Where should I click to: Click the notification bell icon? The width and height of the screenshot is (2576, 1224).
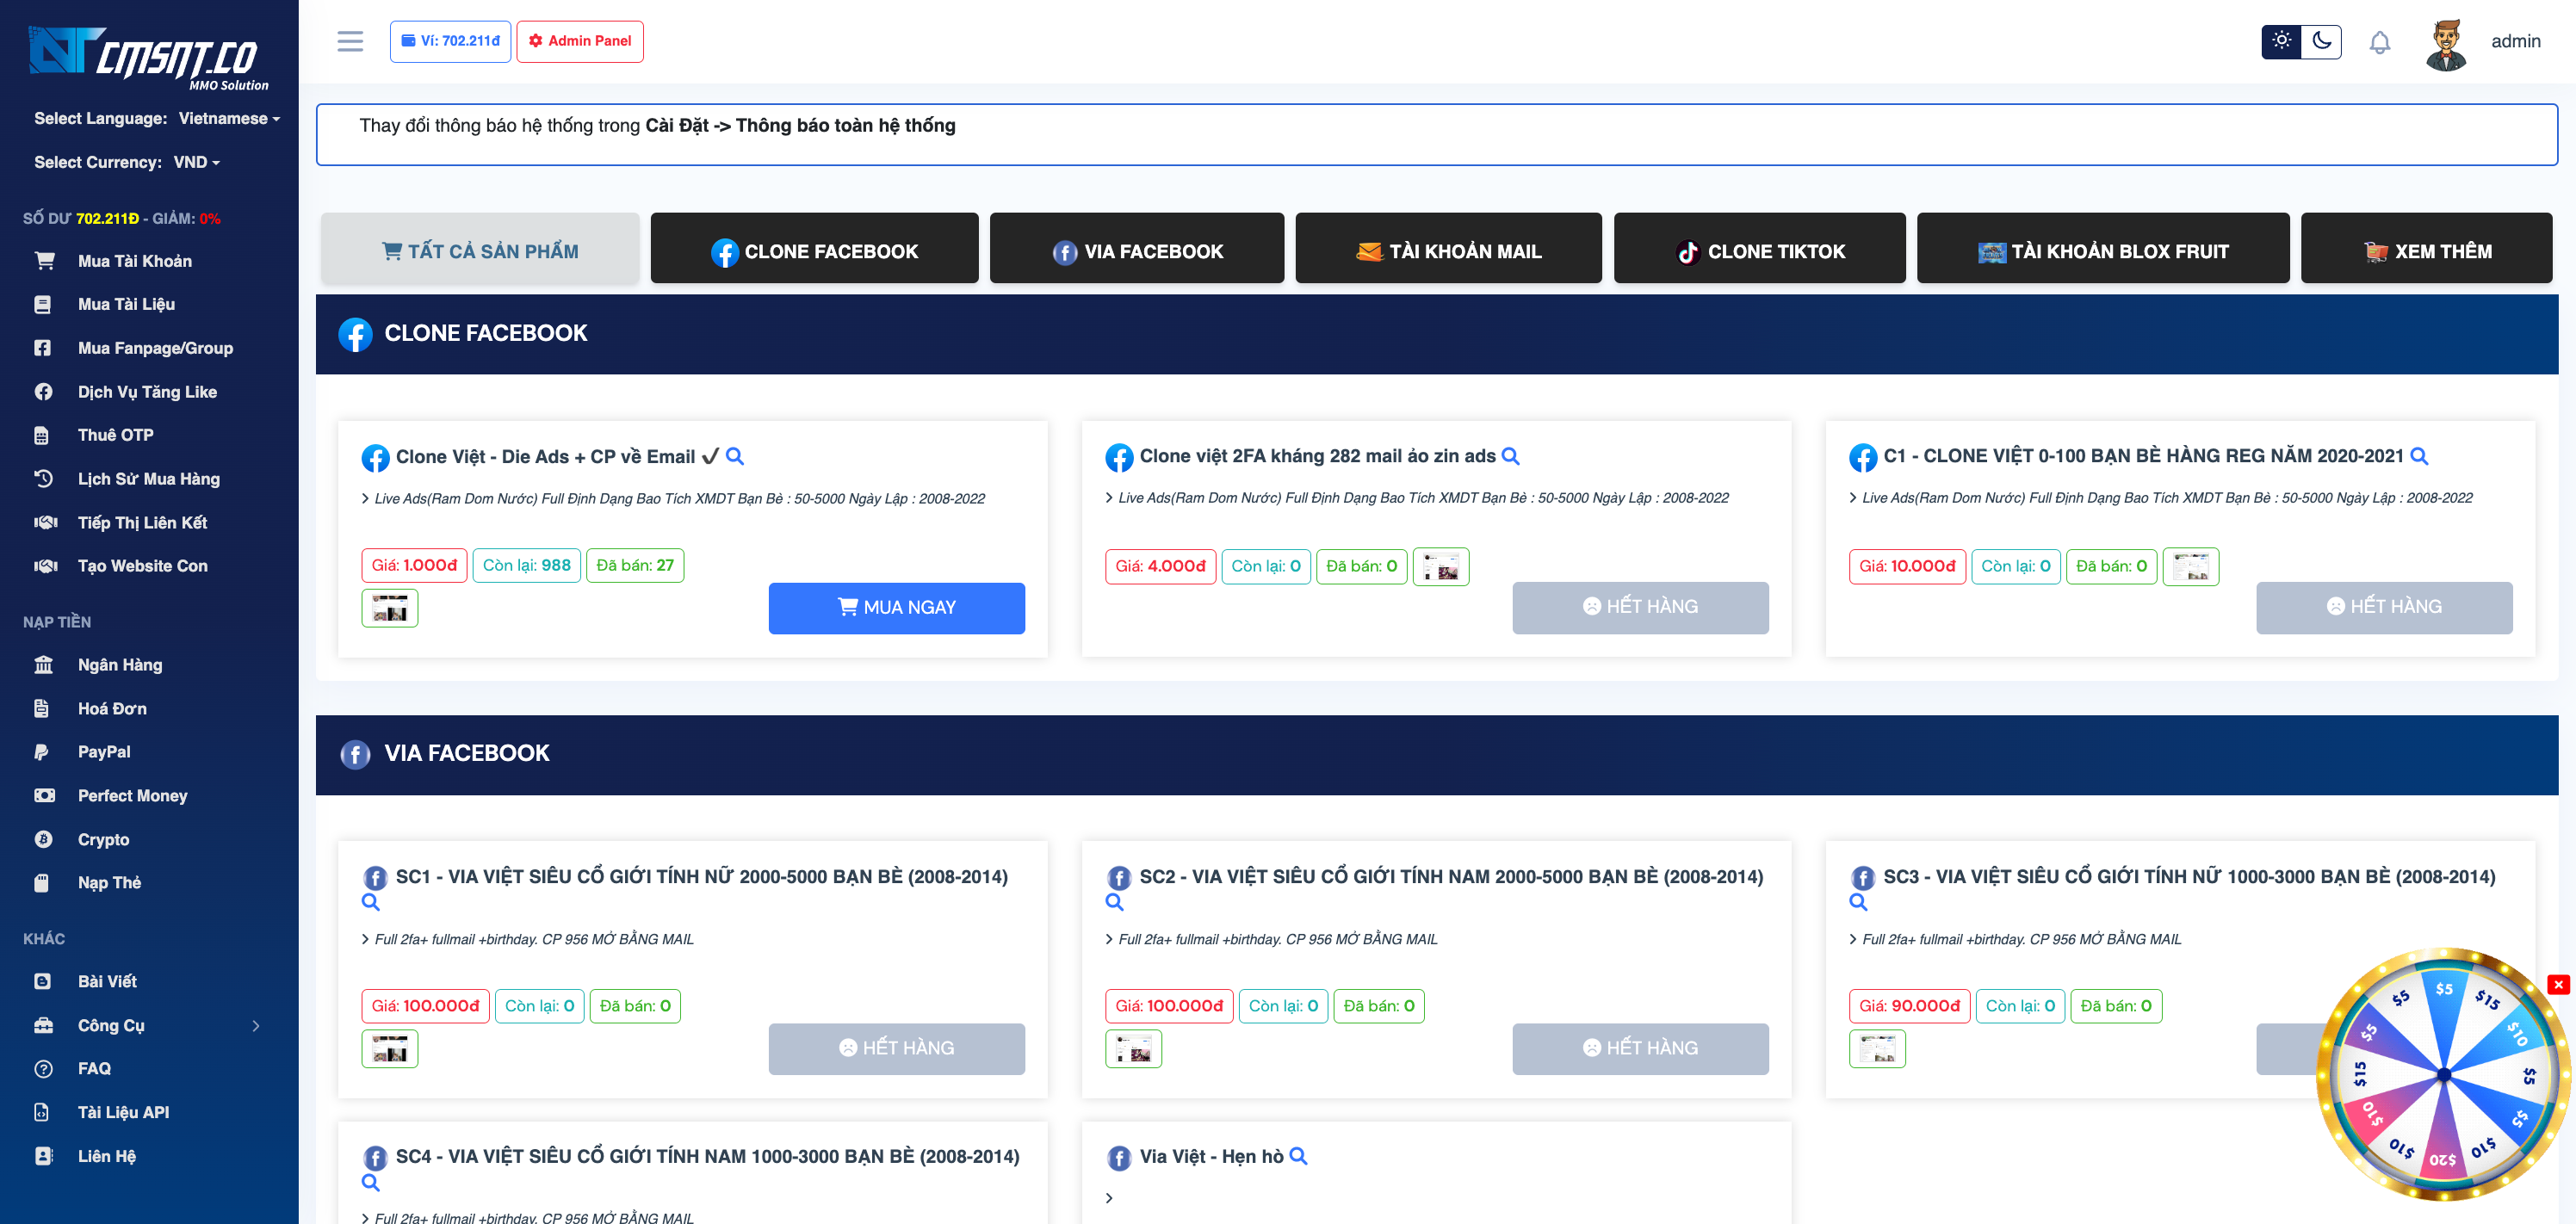pyautogui.click(x=2379, y=42)
